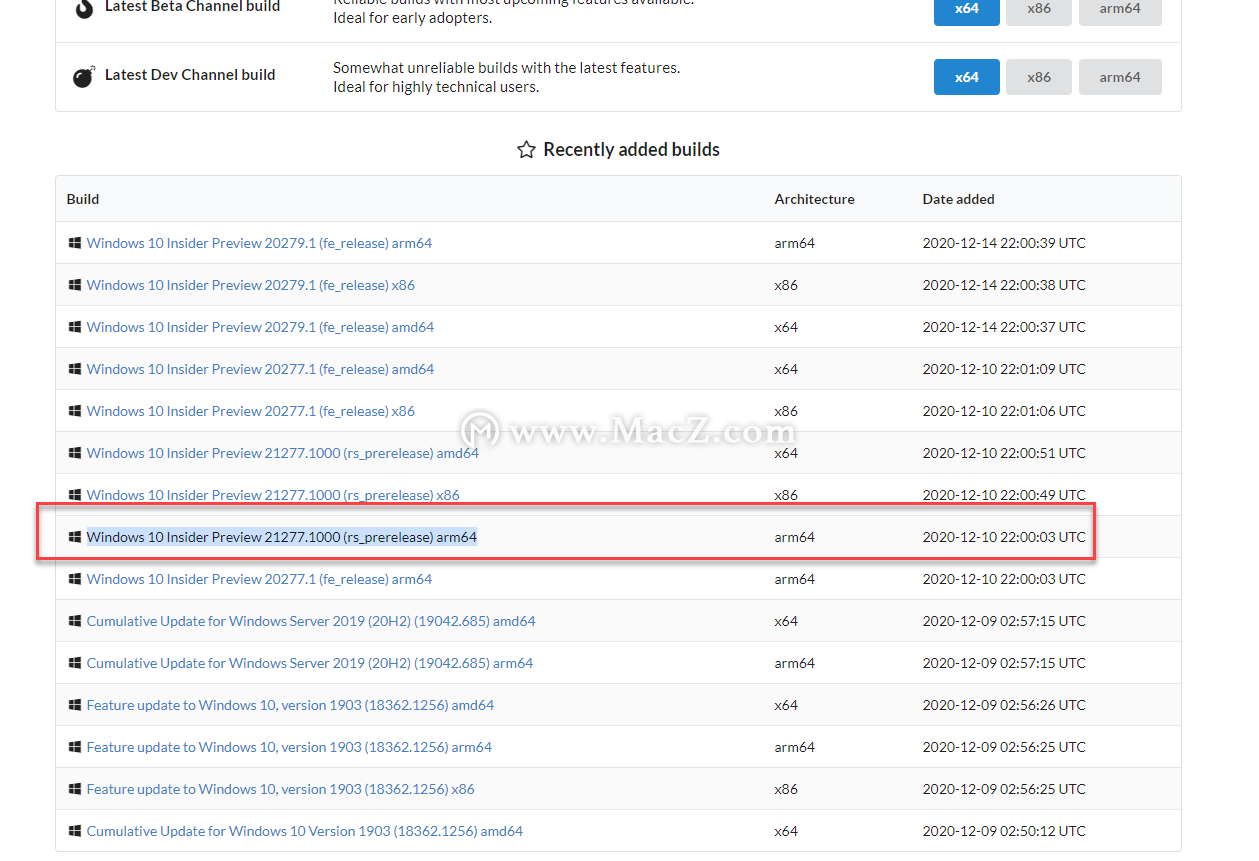Click date 2020-12-10 22:00:51 UTC
This screenshot has height=861, width=1259.
click(x=1004, y=453)
